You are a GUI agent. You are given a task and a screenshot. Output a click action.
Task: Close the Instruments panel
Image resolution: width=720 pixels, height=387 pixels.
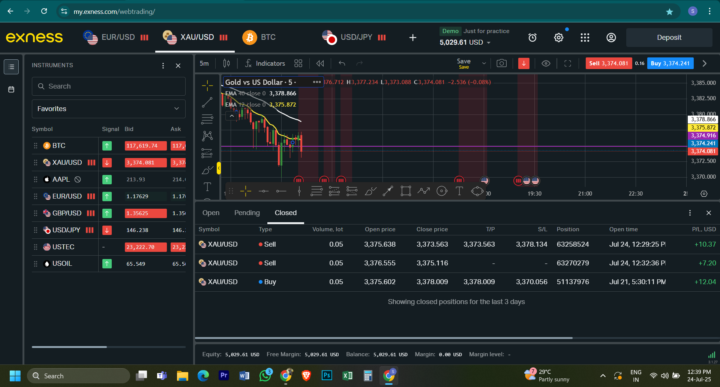pyautogui.click(x=178, y=66)
